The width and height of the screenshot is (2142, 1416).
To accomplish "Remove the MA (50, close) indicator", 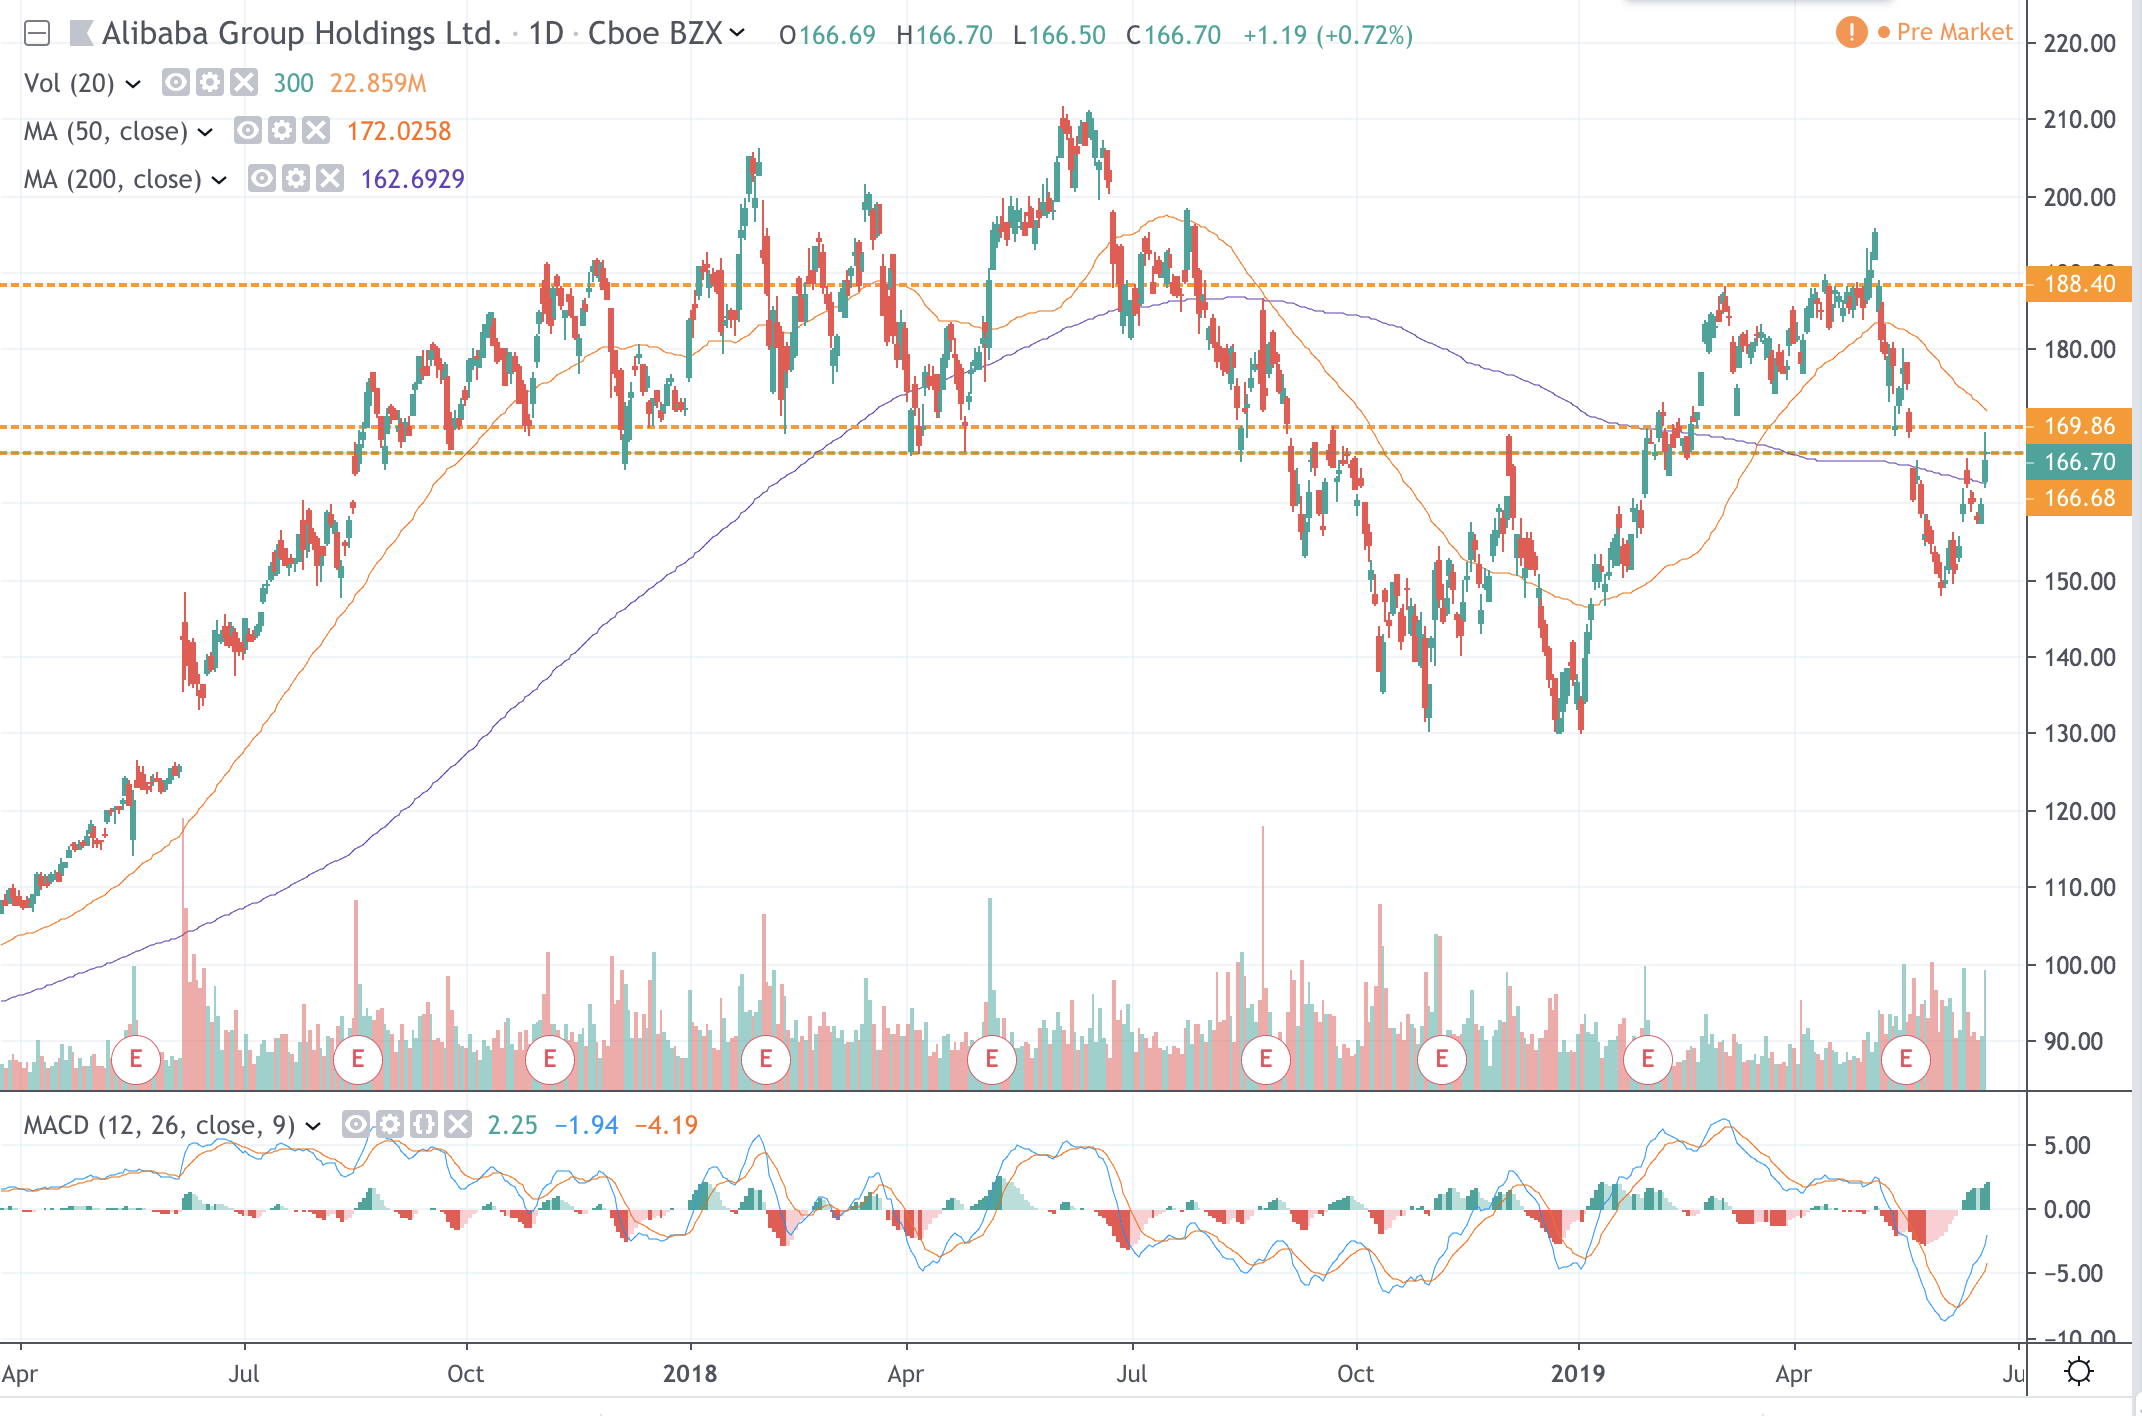I will tap(316, 130).
